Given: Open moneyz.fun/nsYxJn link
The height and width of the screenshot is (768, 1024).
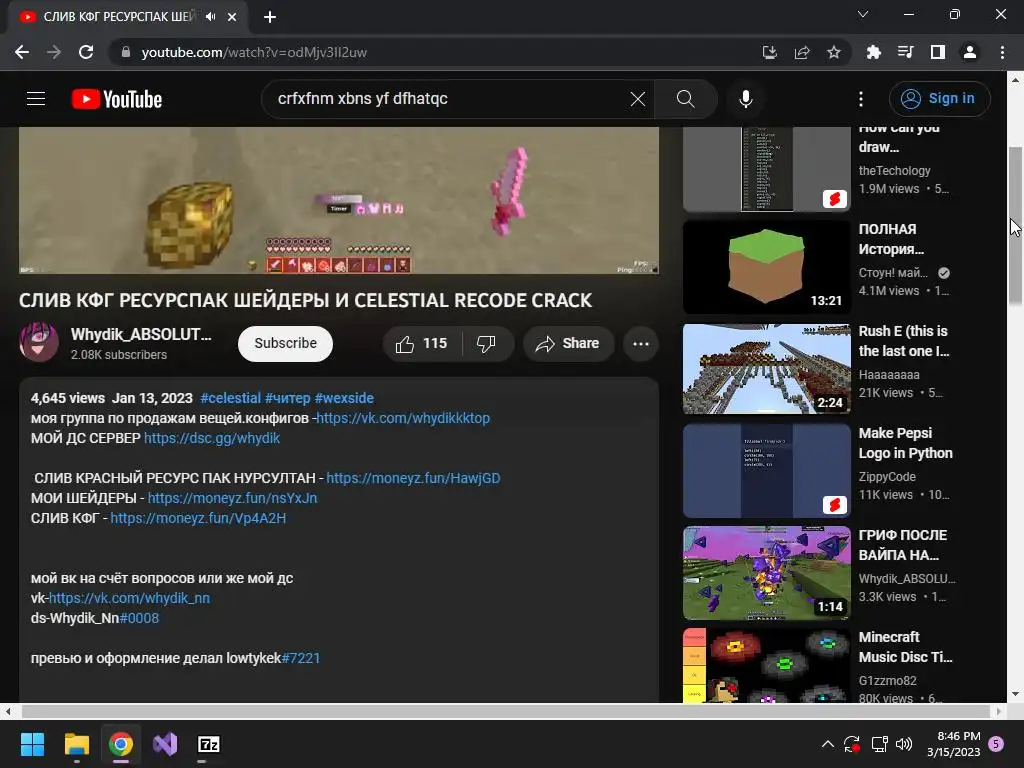Looking at the screenshot, I should click(x=232, y=498).
